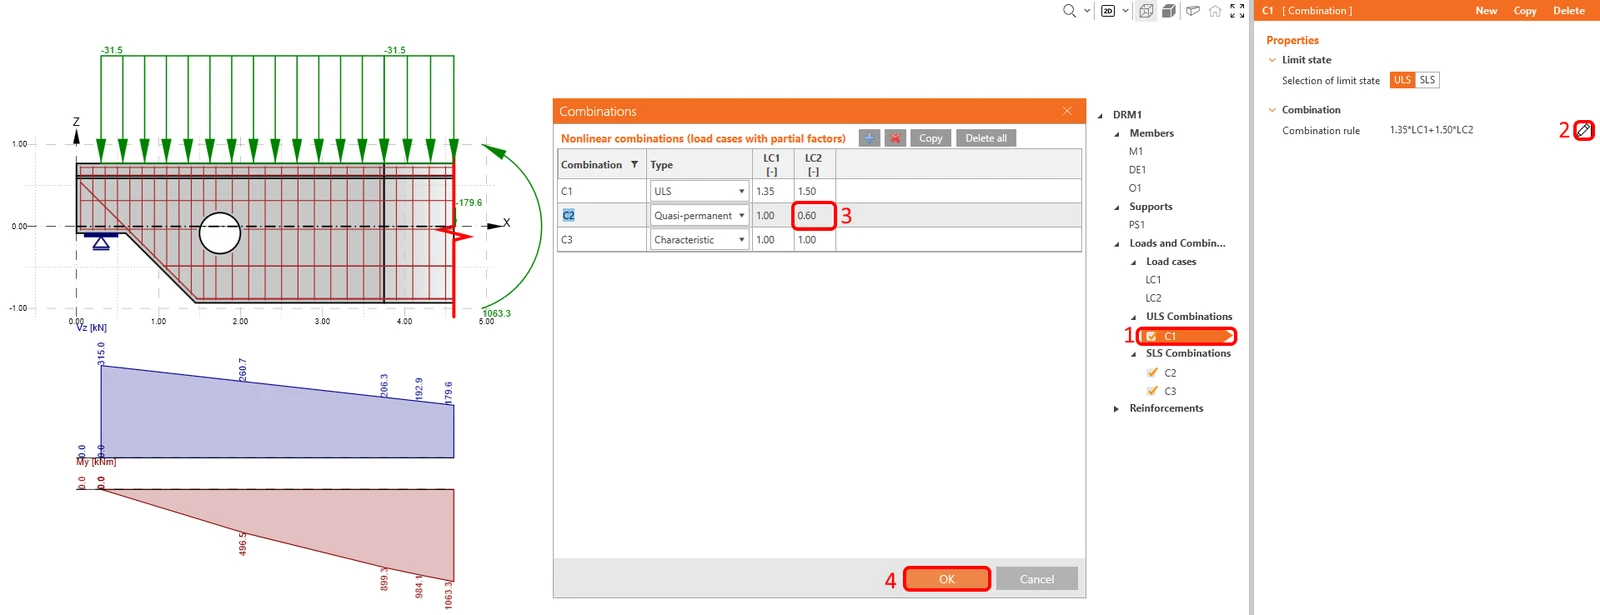The image size is (1600, 615).
Task: Toggle the C3 combination checkbox in tree
Action: click(x=1152, y=391)
